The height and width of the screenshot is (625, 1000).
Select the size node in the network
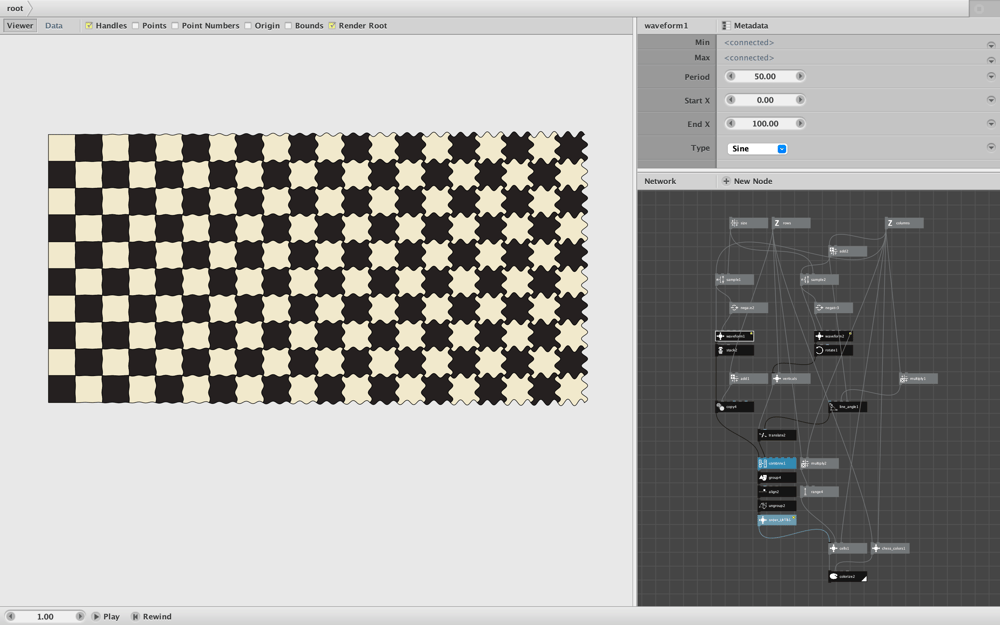click(x=749, y=223)
